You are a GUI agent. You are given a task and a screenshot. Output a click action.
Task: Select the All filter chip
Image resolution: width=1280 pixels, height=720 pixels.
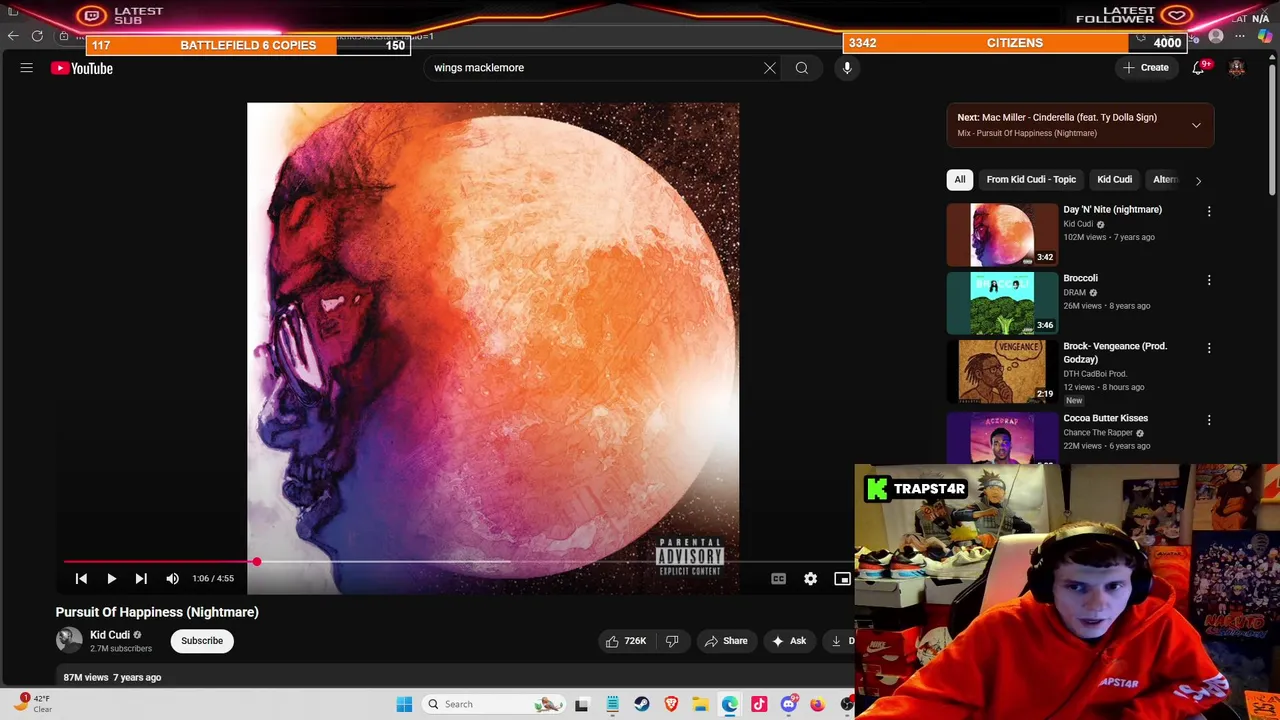click(x=959, y=179)
